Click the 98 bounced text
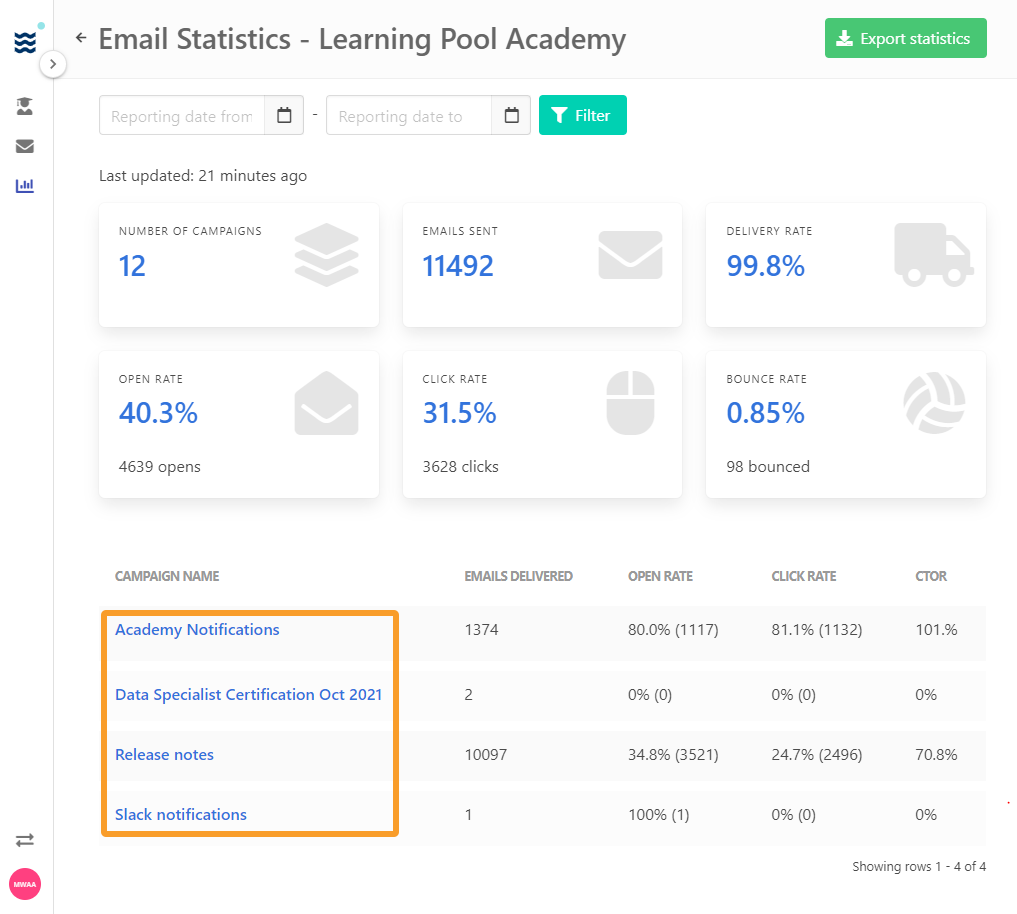 (768, 466)
